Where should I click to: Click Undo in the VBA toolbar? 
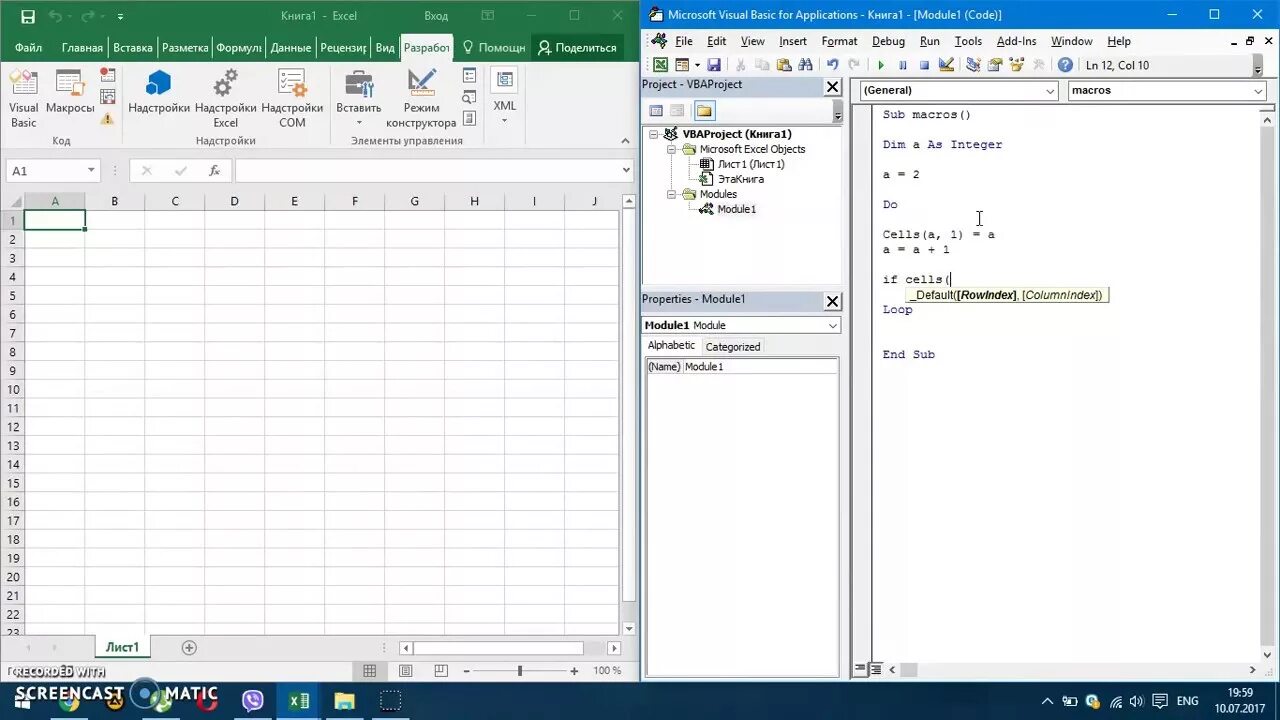(832, 65)
